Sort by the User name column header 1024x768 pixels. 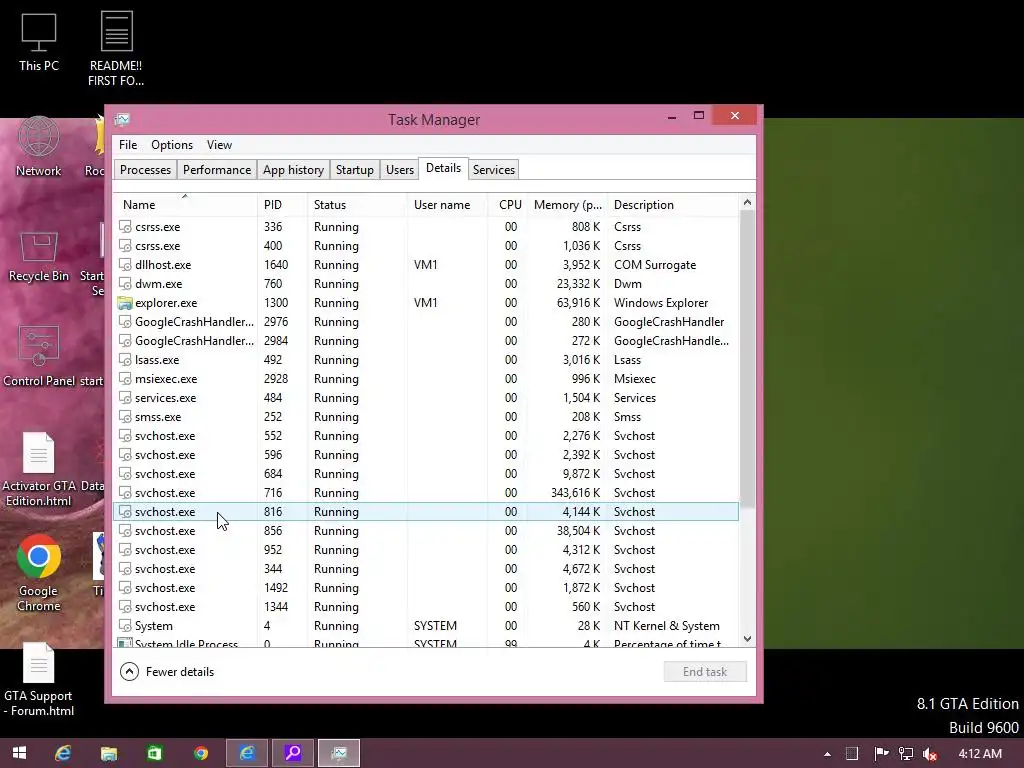coord(447,204)
